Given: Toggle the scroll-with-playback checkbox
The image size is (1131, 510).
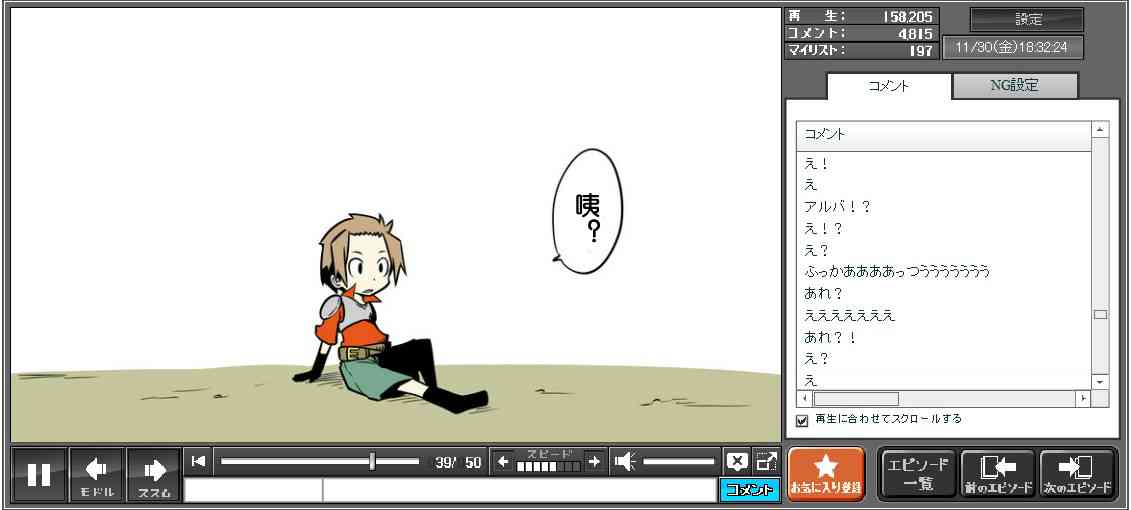Looking at the screenshot, I should (x=802, y=420).
